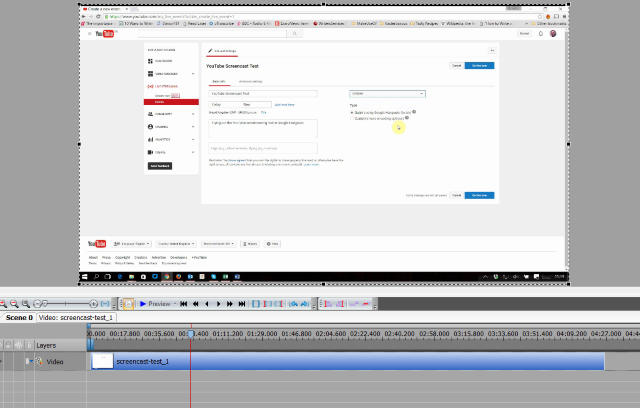Click the first purple block alignment icon
This screenshot has height=408, width=640.
tap(328, 304)
